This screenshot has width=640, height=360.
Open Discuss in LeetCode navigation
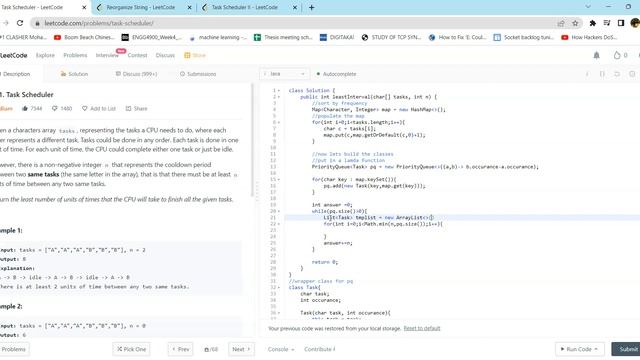click(165, 55)
